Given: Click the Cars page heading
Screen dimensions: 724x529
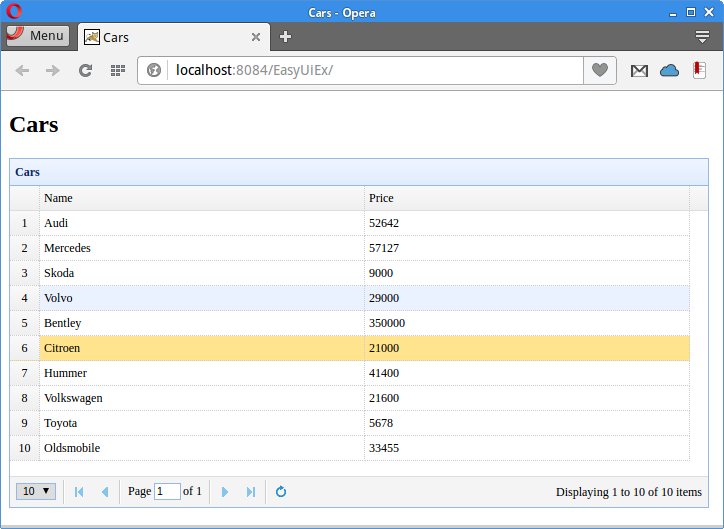Looking at the screenshot, I should click(x=34, y=124).
